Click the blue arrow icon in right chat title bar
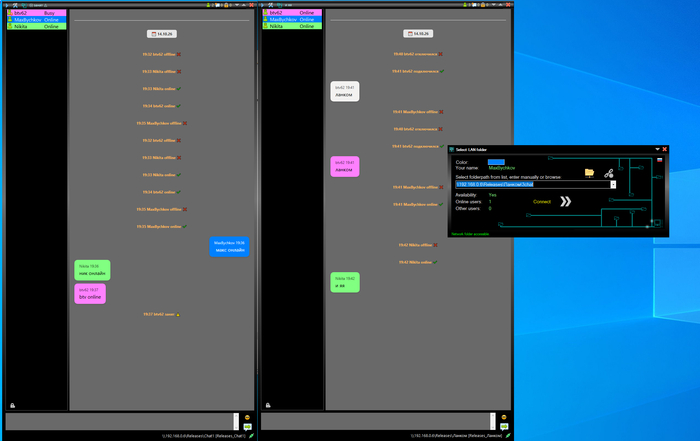 (x=262, y=5)
